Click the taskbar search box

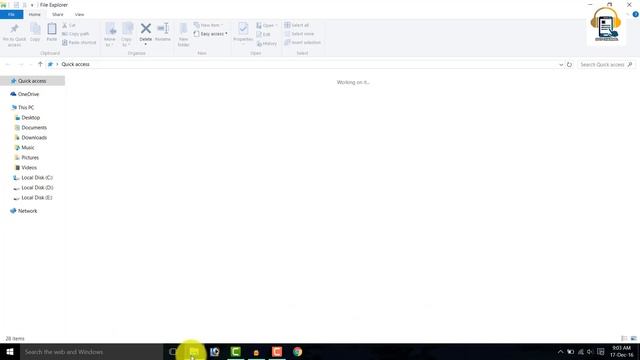tap(91, 351)
